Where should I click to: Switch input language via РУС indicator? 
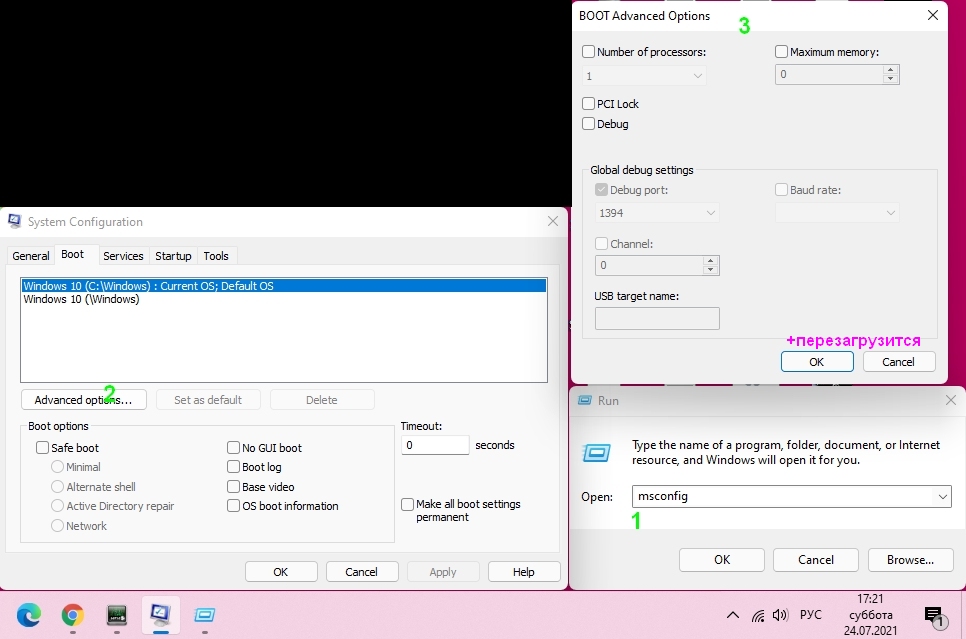coord(811,615)
